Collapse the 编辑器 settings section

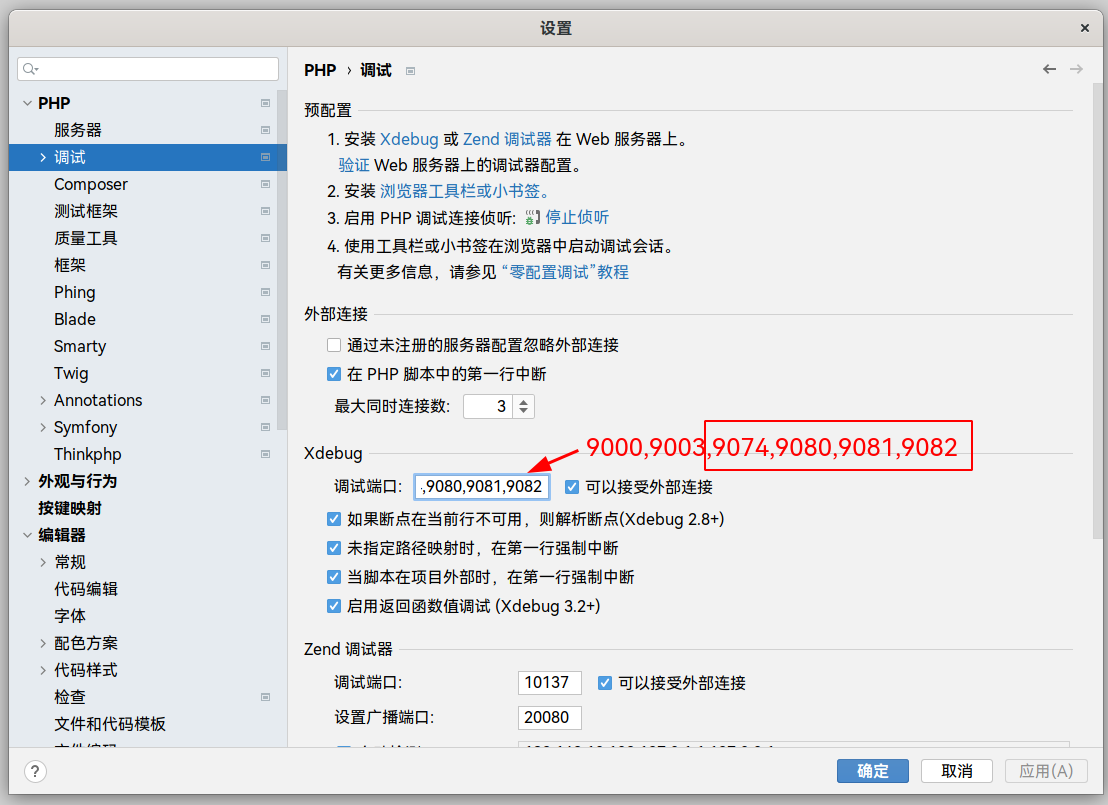27,535
